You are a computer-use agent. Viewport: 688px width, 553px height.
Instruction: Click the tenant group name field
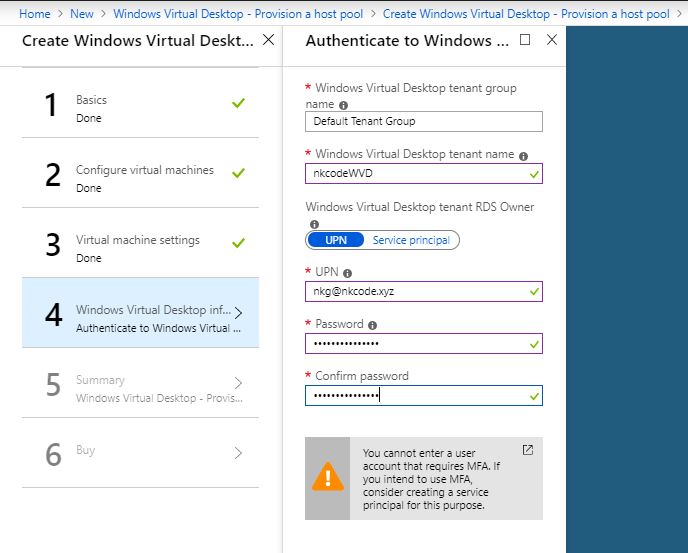423,121
